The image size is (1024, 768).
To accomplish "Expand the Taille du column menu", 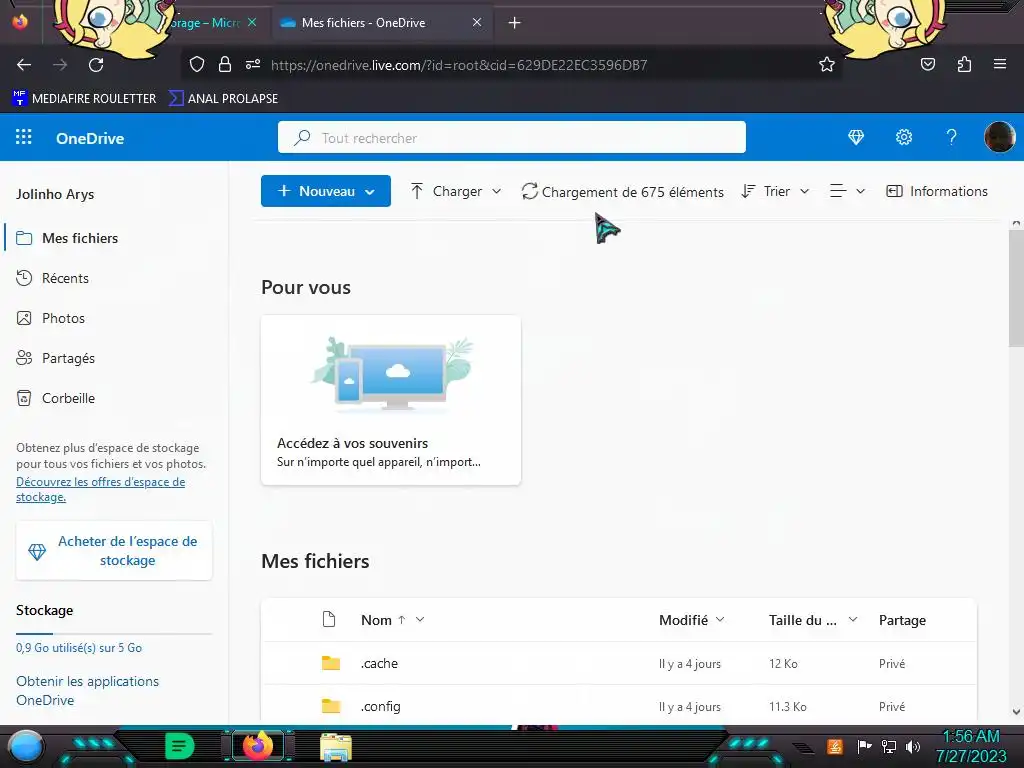I will pos(853,619).
